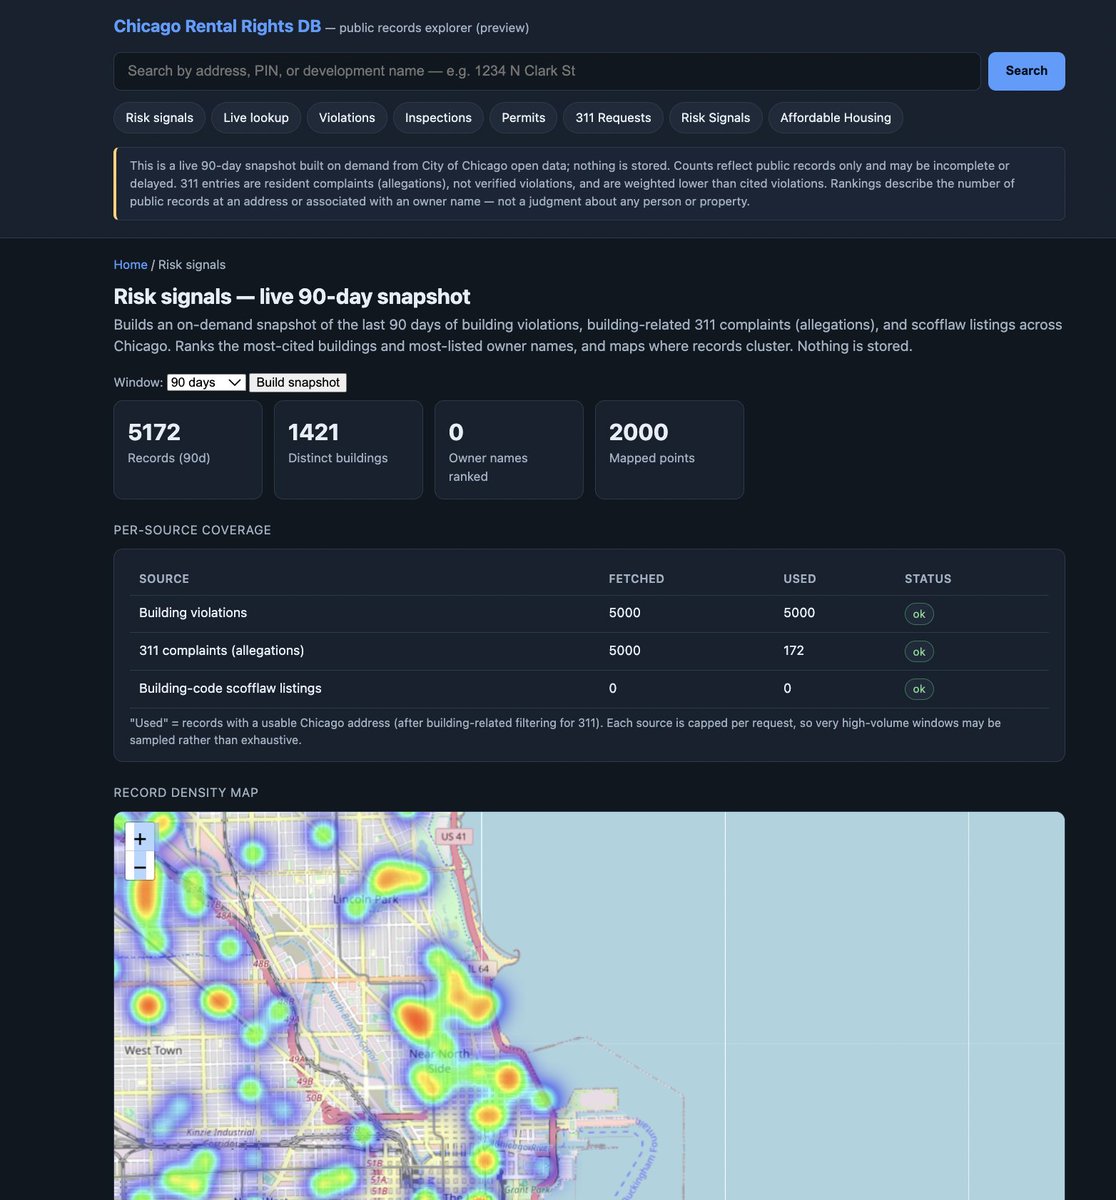
Task: Click the USED column header
Action: (x=800, y=579)
